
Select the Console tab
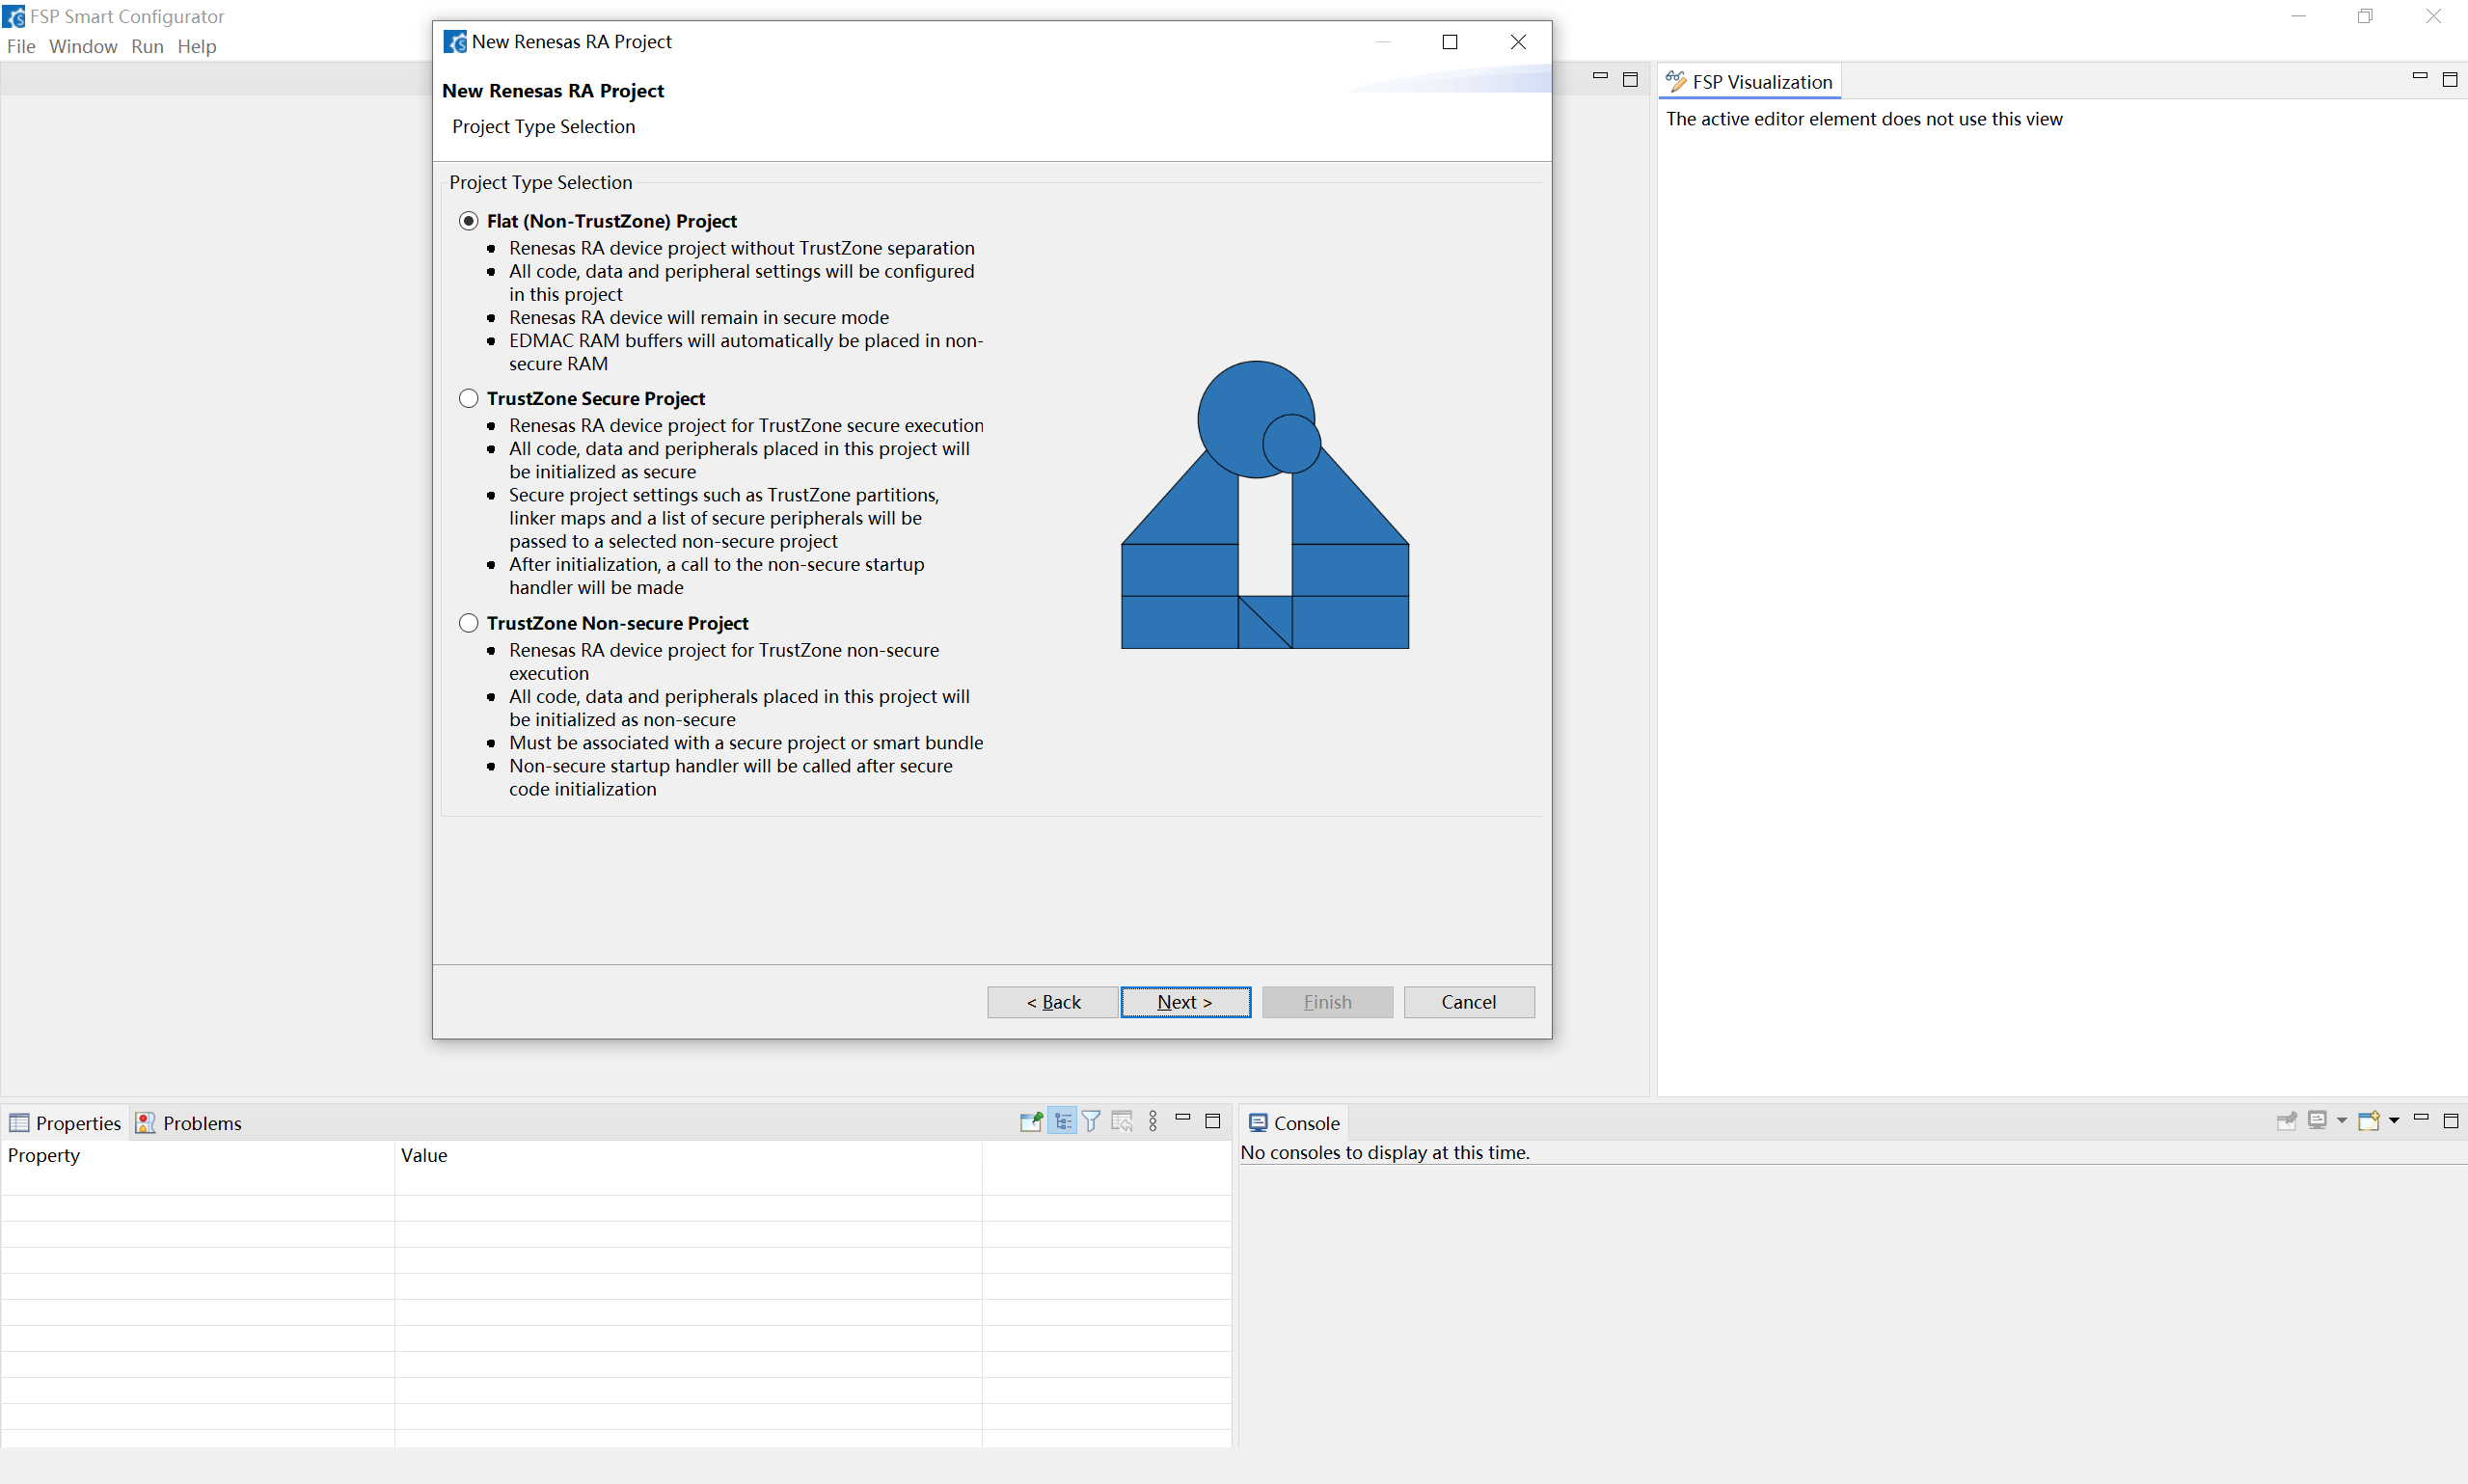click(1294, 1123)
